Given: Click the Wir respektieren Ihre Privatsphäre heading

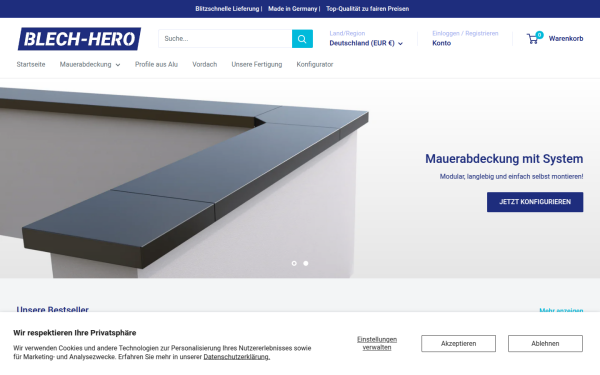Looking at the screenshot, I should [75, 333].
